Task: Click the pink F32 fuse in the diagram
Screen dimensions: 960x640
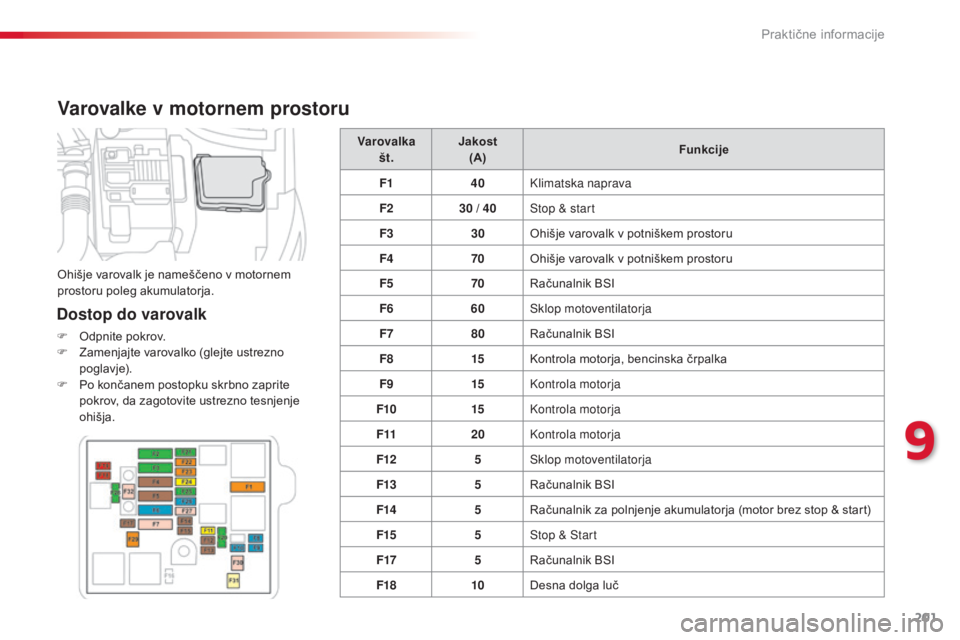Action: tap(129, 492)
